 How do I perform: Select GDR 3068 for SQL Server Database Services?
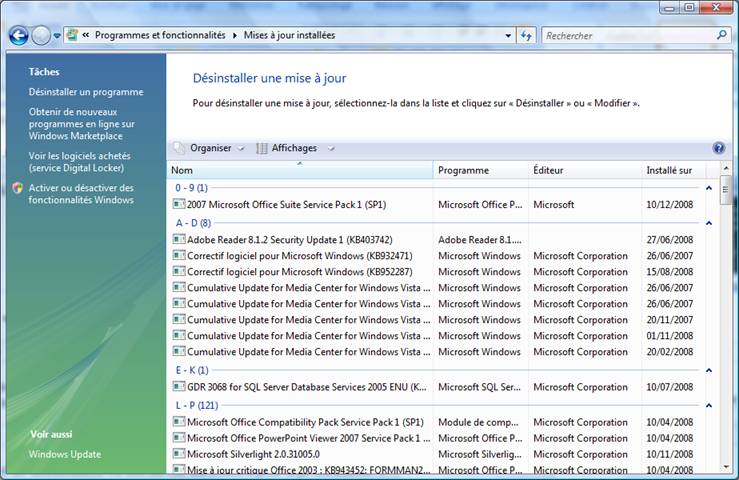(307, 387)
